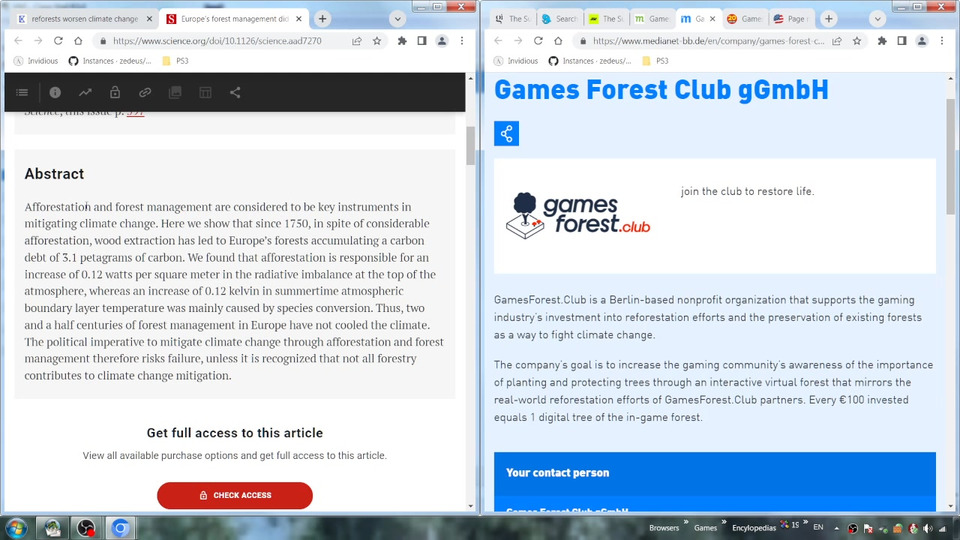Go back in the science.org window
The image size is (960, 540).
pyautogui.click(x=18, y=41)
